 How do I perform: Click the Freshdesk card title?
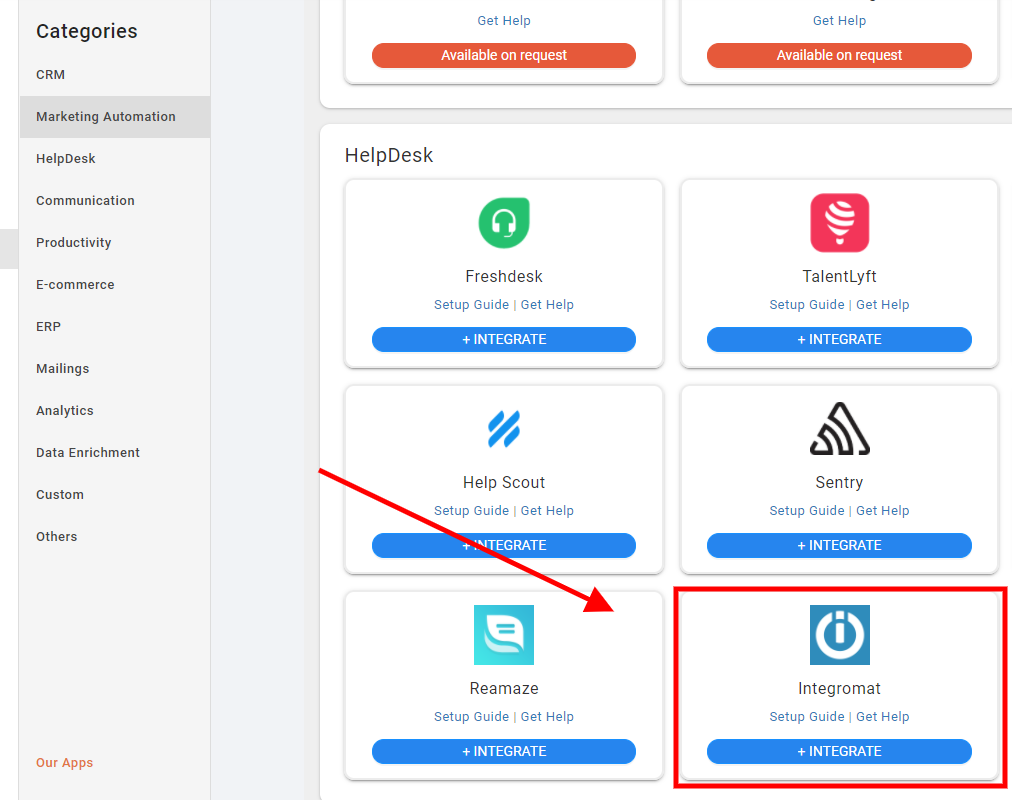504,277
